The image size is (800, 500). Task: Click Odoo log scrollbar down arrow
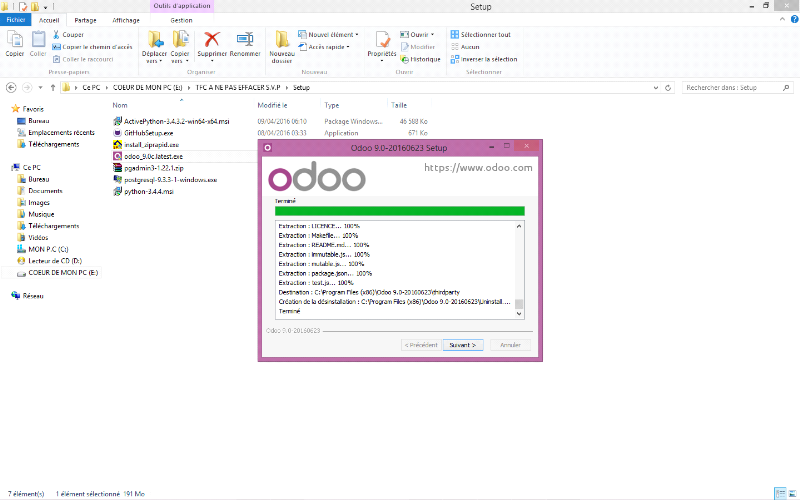519,314
